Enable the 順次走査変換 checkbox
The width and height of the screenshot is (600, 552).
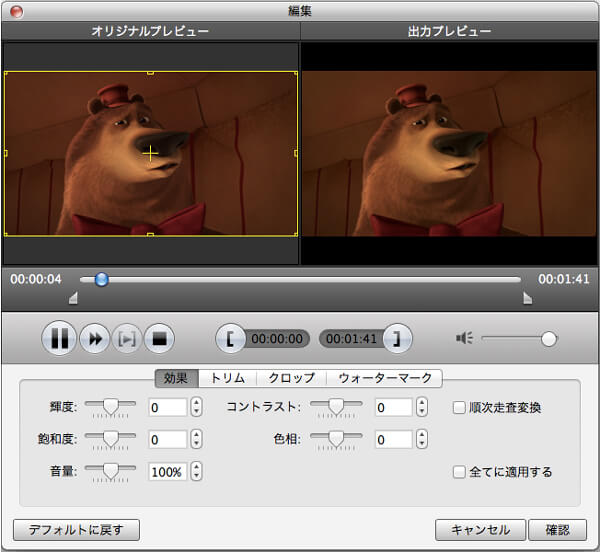point(459,407)
